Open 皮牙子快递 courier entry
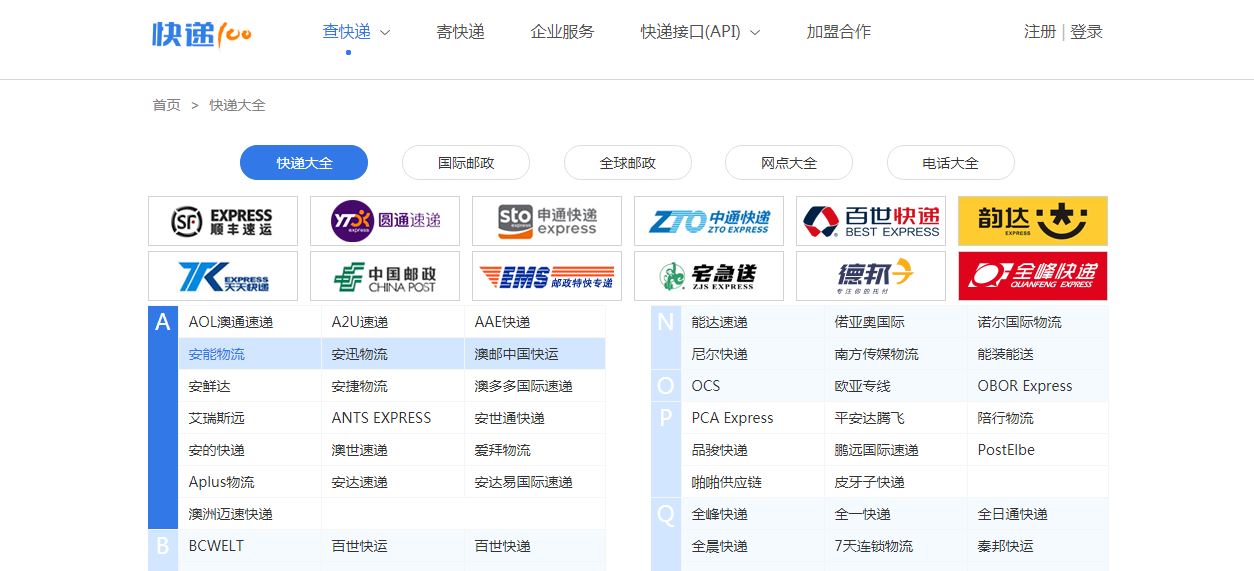Viewport: 1254px width, 571px height. [x=870, y=482]
